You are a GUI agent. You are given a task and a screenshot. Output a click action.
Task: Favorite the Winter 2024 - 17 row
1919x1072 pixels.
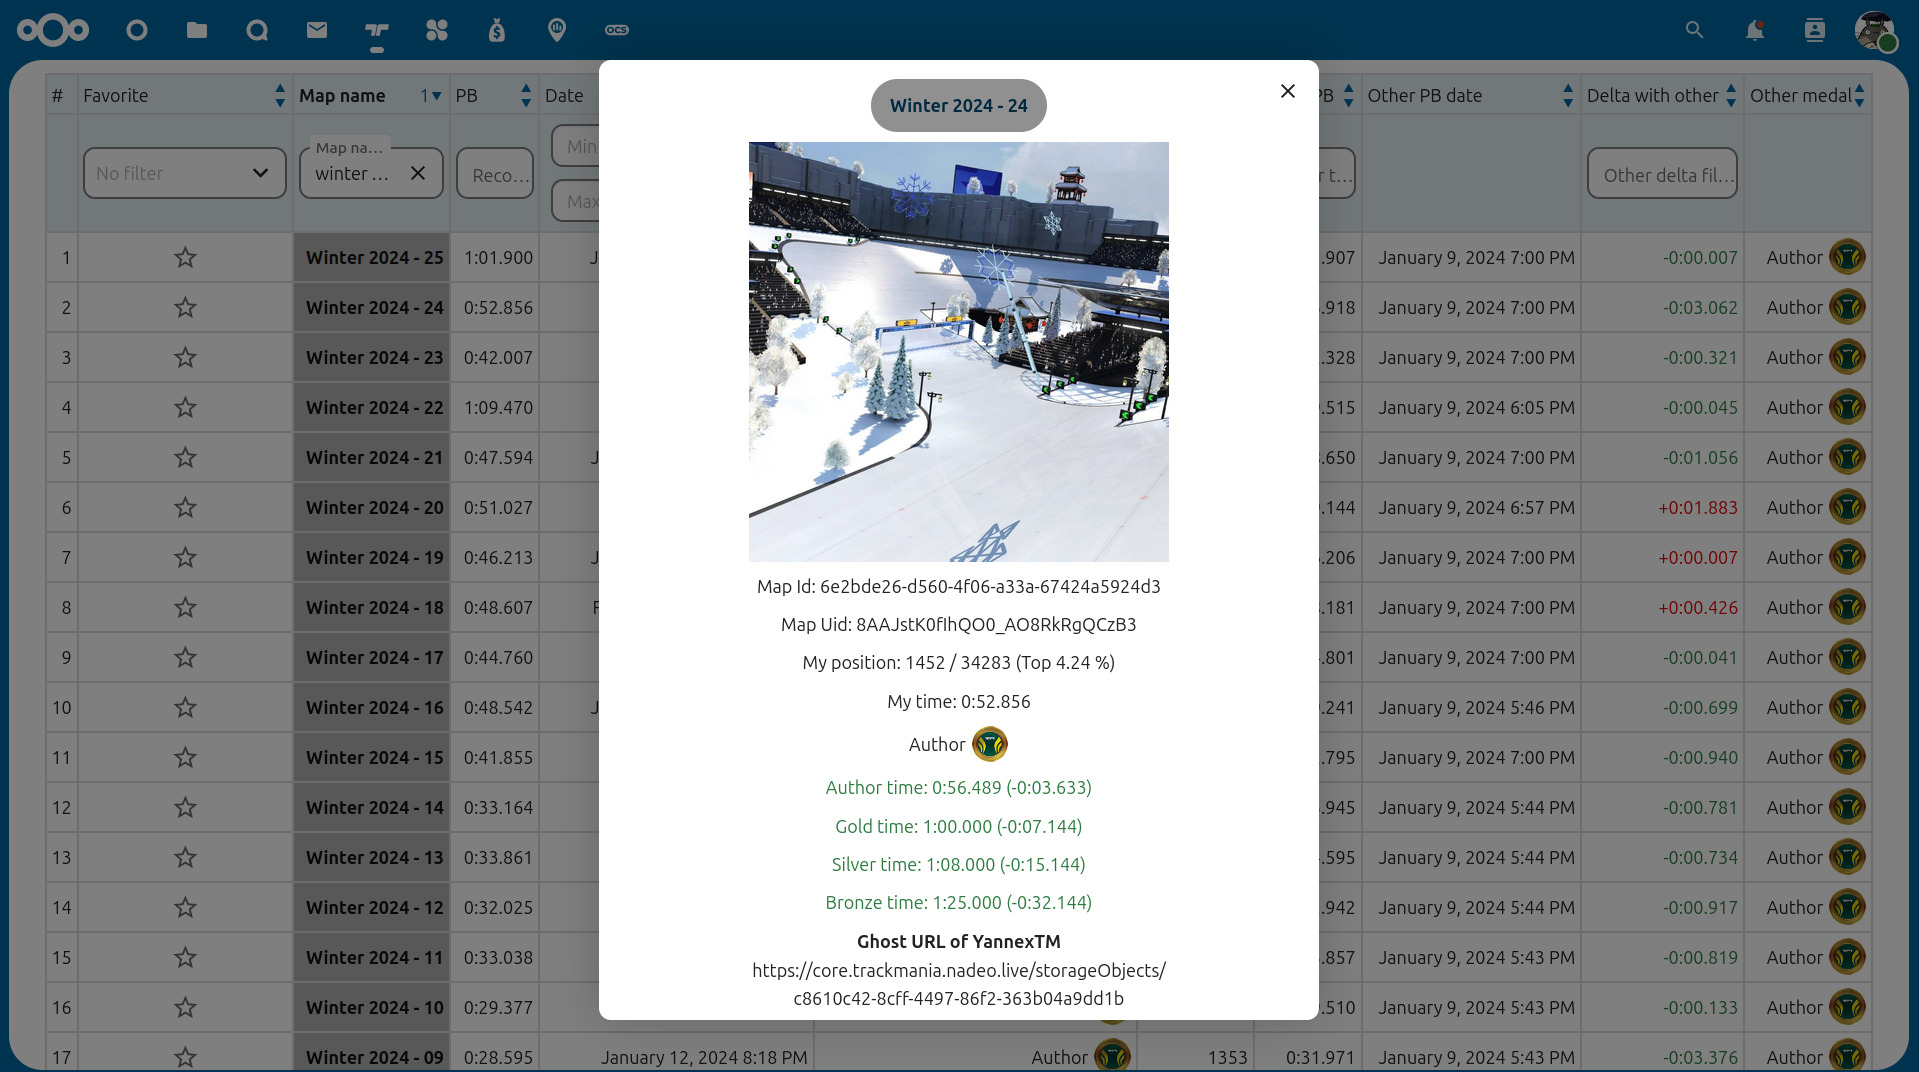pyautogui.click(x=185, y=658)
